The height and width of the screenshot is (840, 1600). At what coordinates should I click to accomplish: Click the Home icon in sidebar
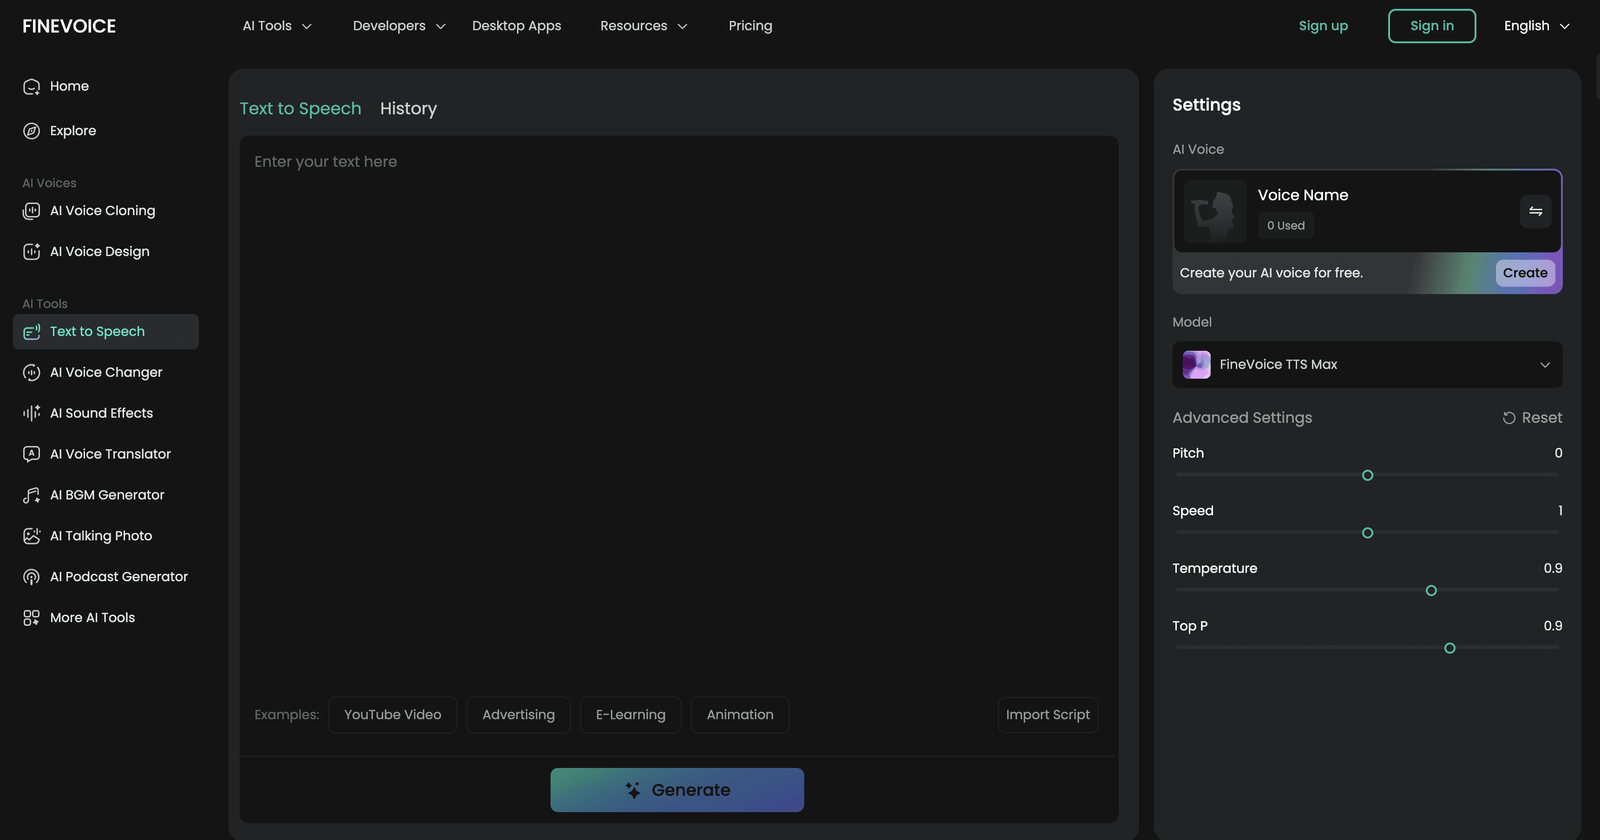point(31,87)
